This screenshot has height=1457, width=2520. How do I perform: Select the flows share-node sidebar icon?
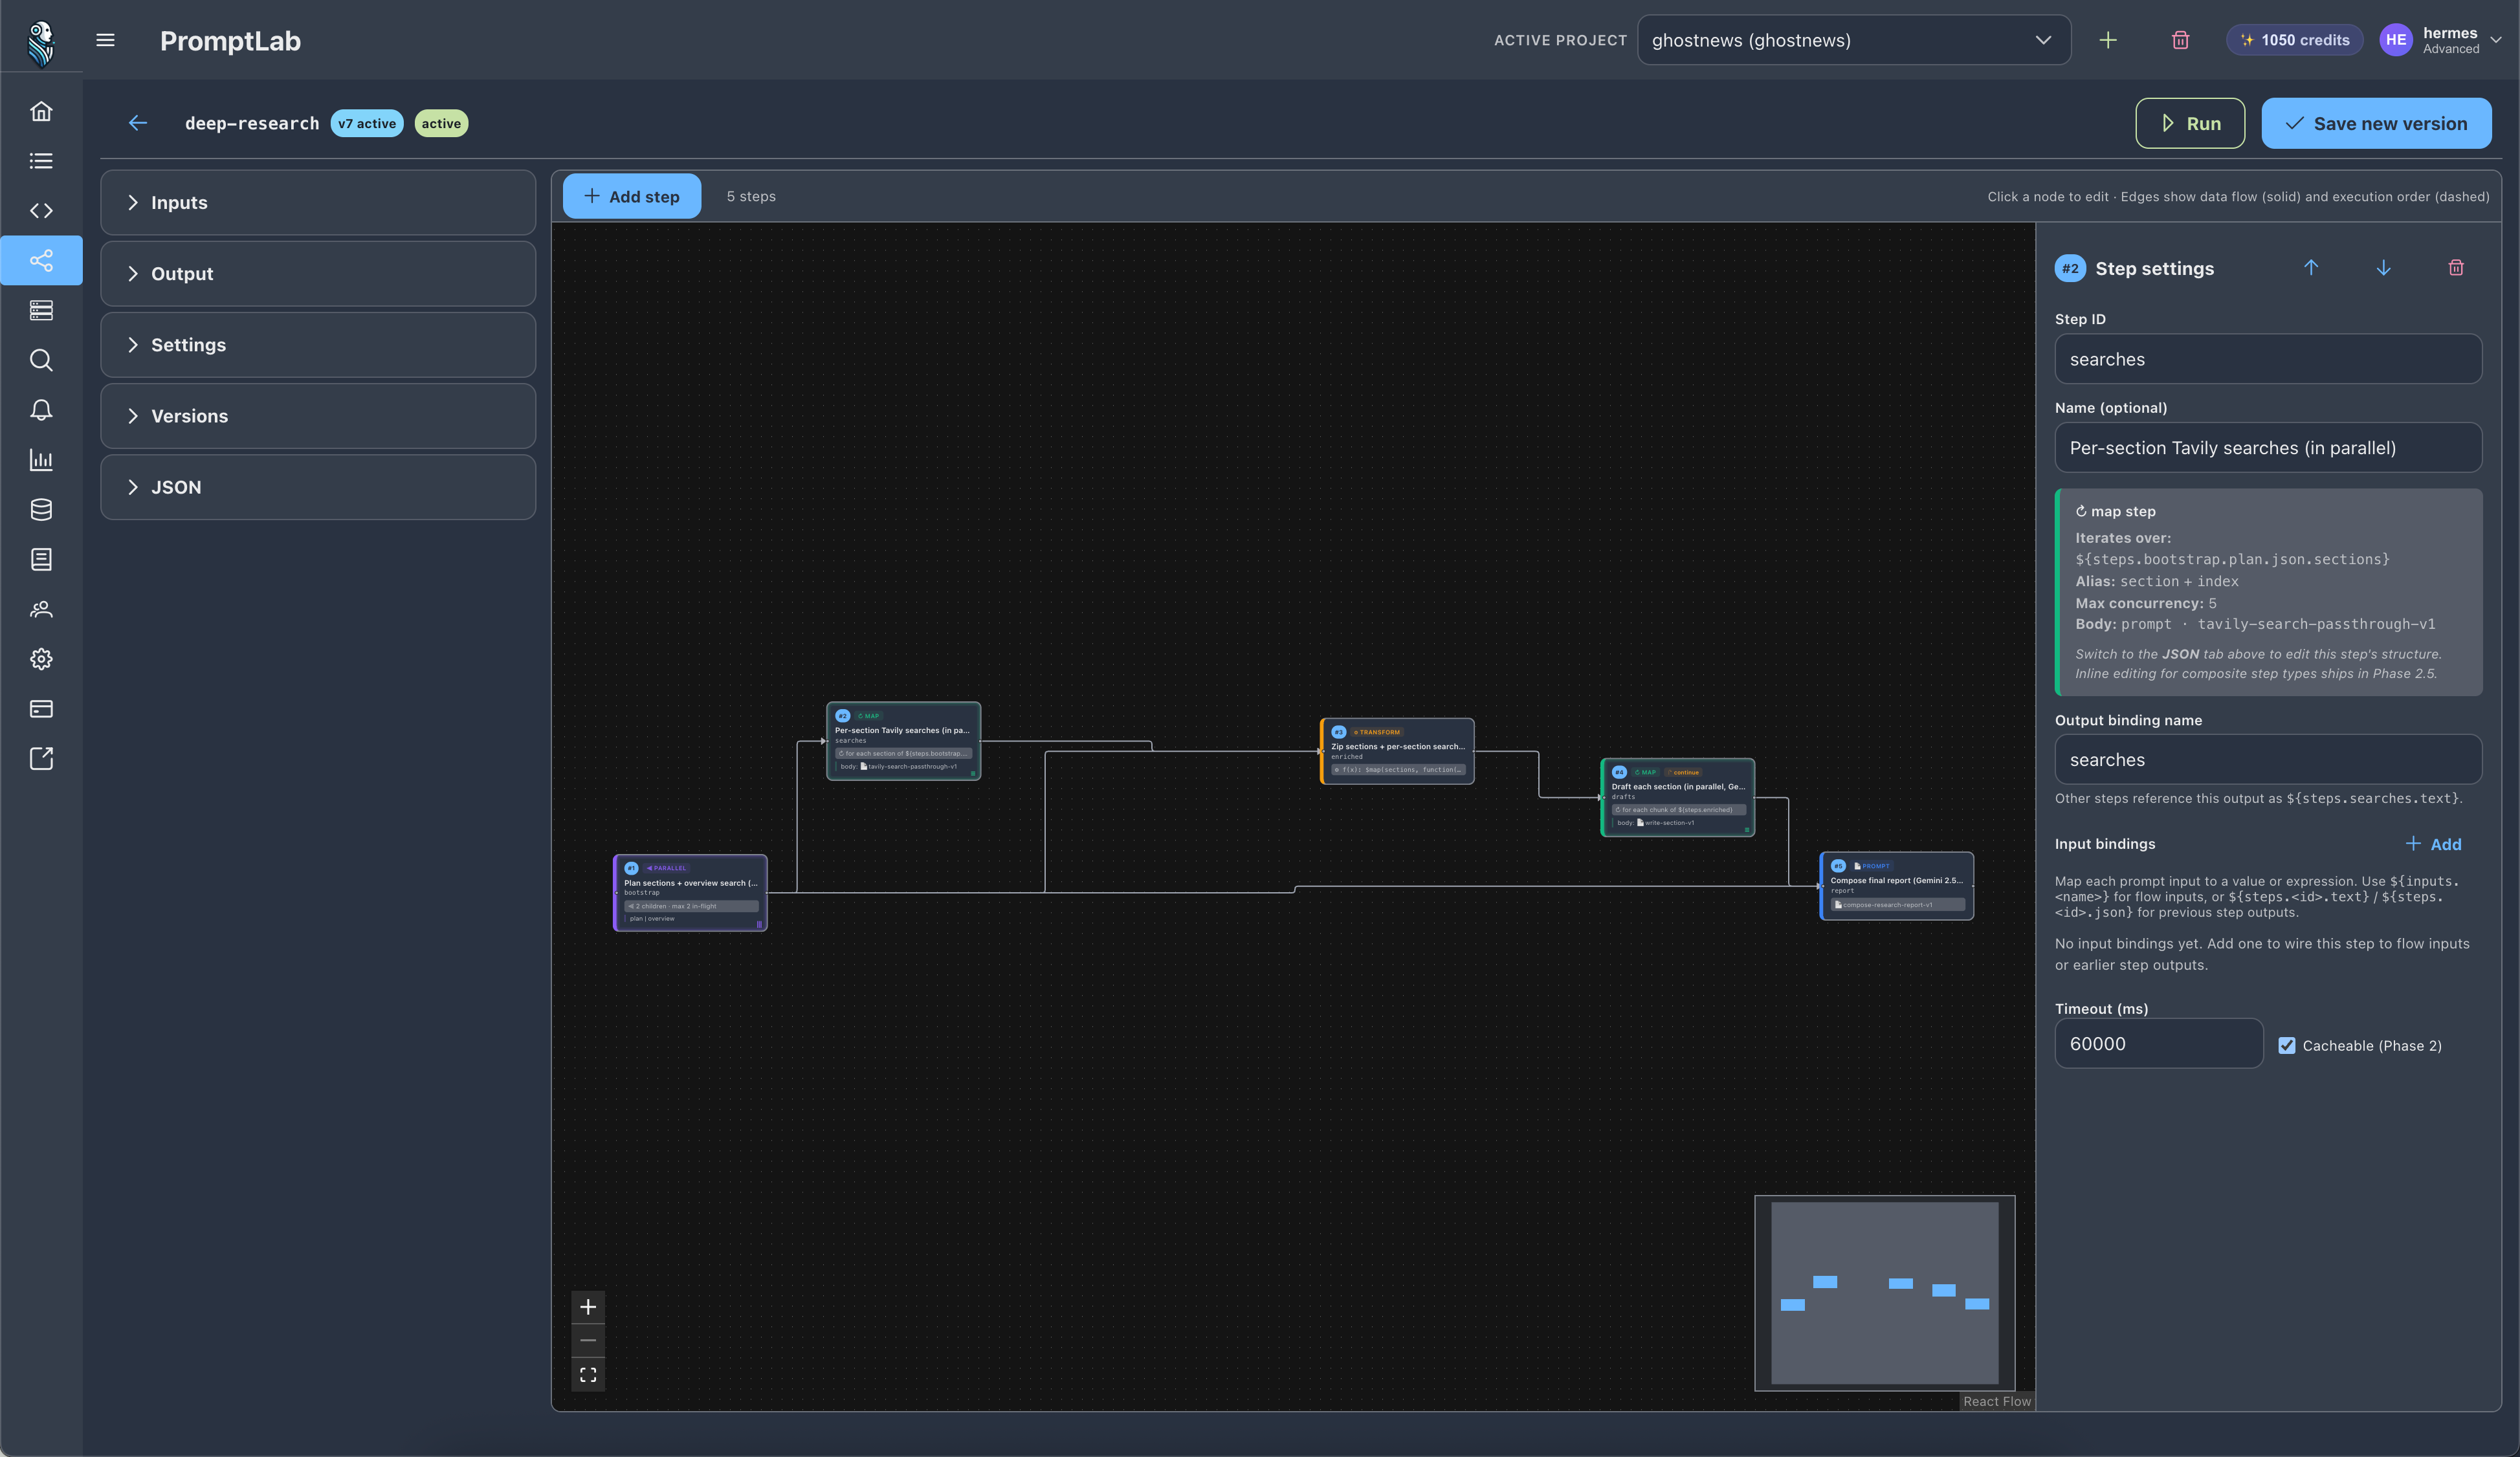[41, 261]
